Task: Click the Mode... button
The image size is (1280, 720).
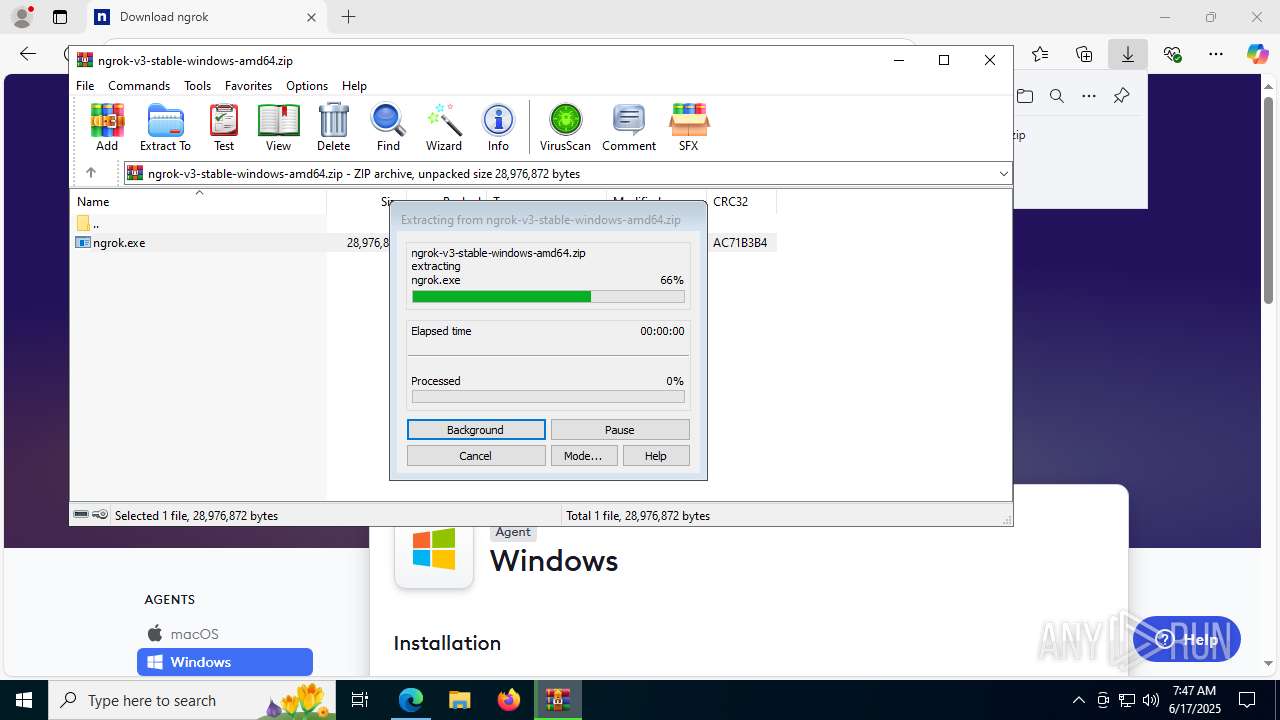Action: coord(583,456)
